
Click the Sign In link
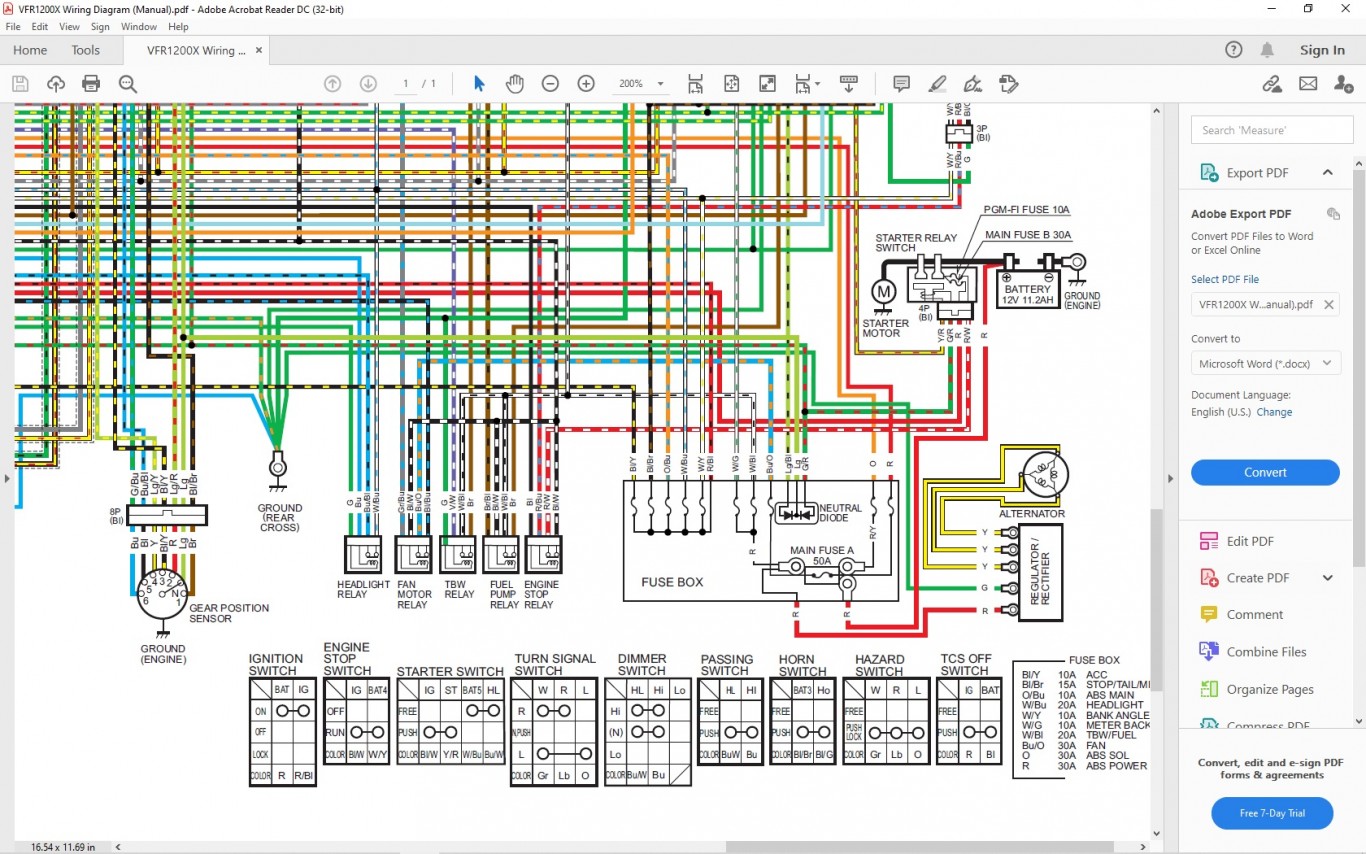click(x=1322, y=50)
